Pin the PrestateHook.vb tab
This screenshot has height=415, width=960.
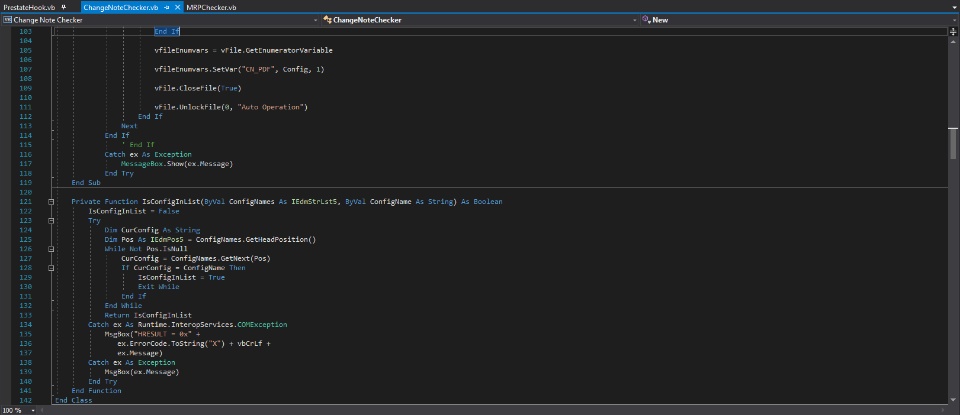point(63,6)
